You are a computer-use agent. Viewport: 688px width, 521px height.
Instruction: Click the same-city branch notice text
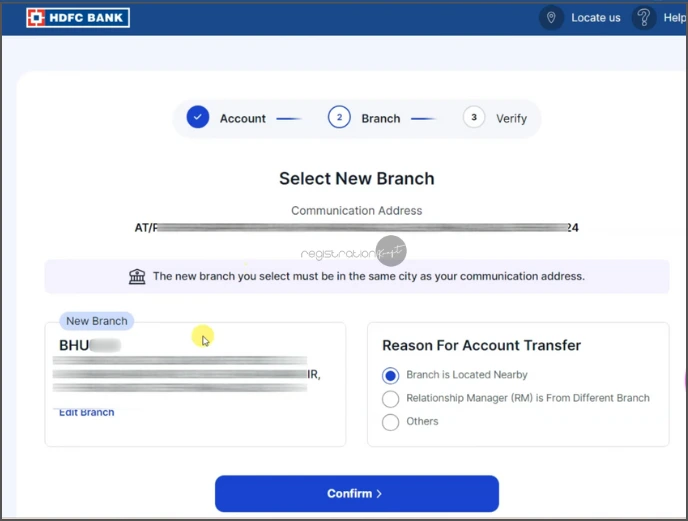(x=369, y=276)
